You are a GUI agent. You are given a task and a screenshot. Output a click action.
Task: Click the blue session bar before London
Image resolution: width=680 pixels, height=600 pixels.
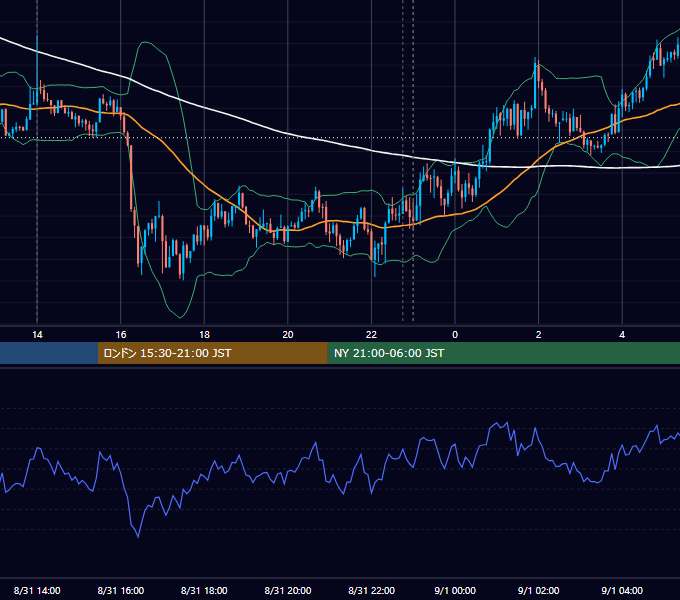pyautogui.click(x=49, y=353)
